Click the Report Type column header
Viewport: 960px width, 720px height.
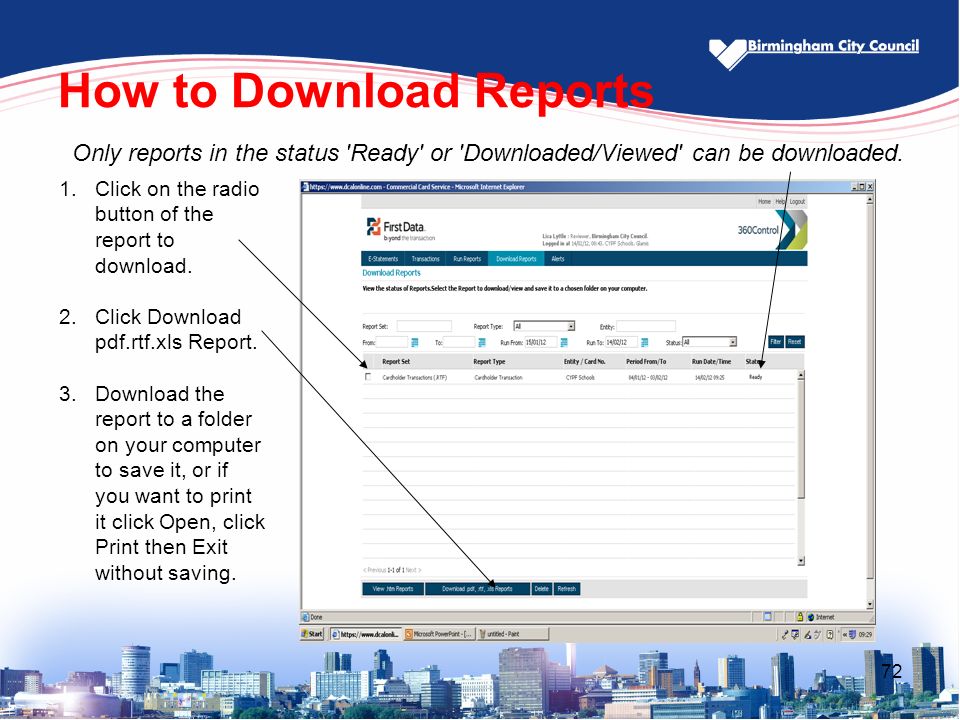tap(489, 362)
